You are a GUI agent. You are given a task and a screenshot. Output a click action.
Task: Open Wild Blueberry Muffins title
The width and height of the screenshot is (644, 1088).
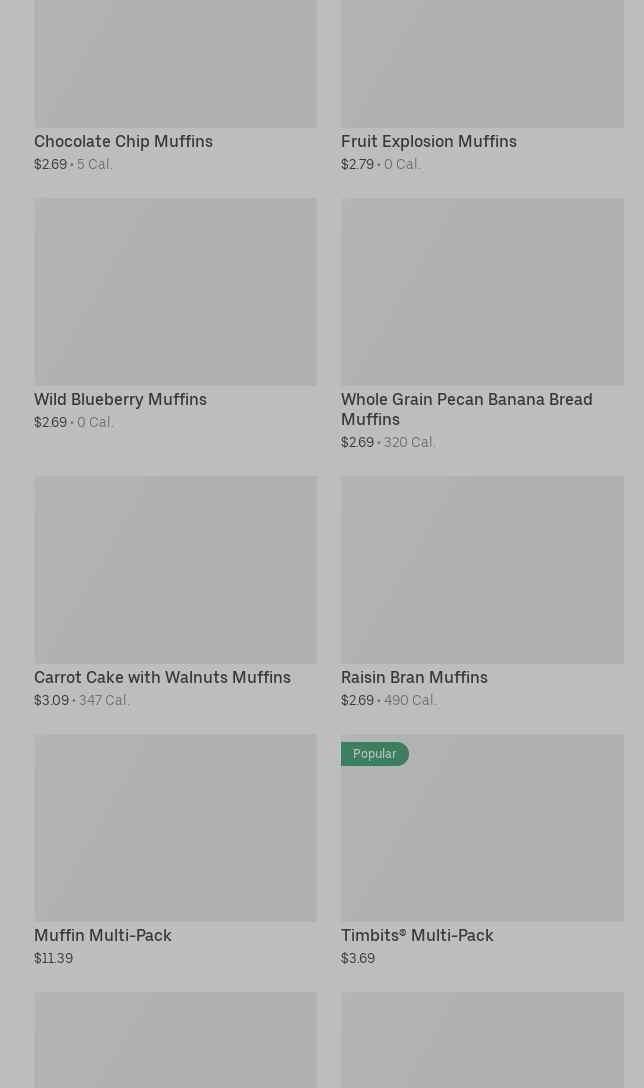(120, 400)
